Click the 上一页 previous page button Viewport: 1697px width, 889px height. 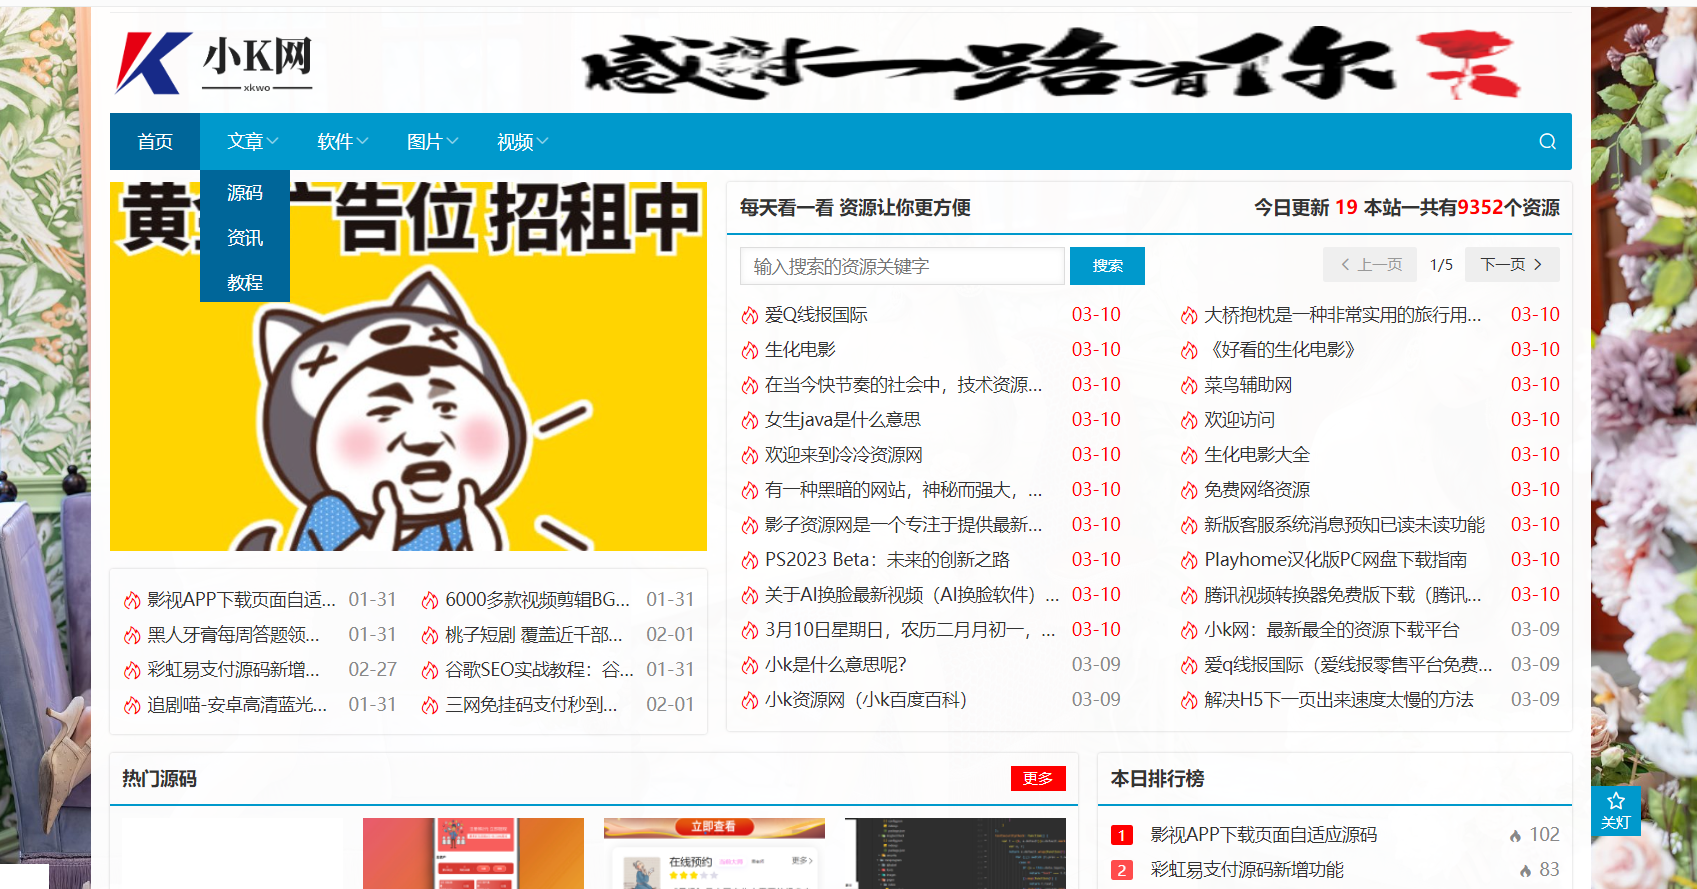(x=1371, y=265)
